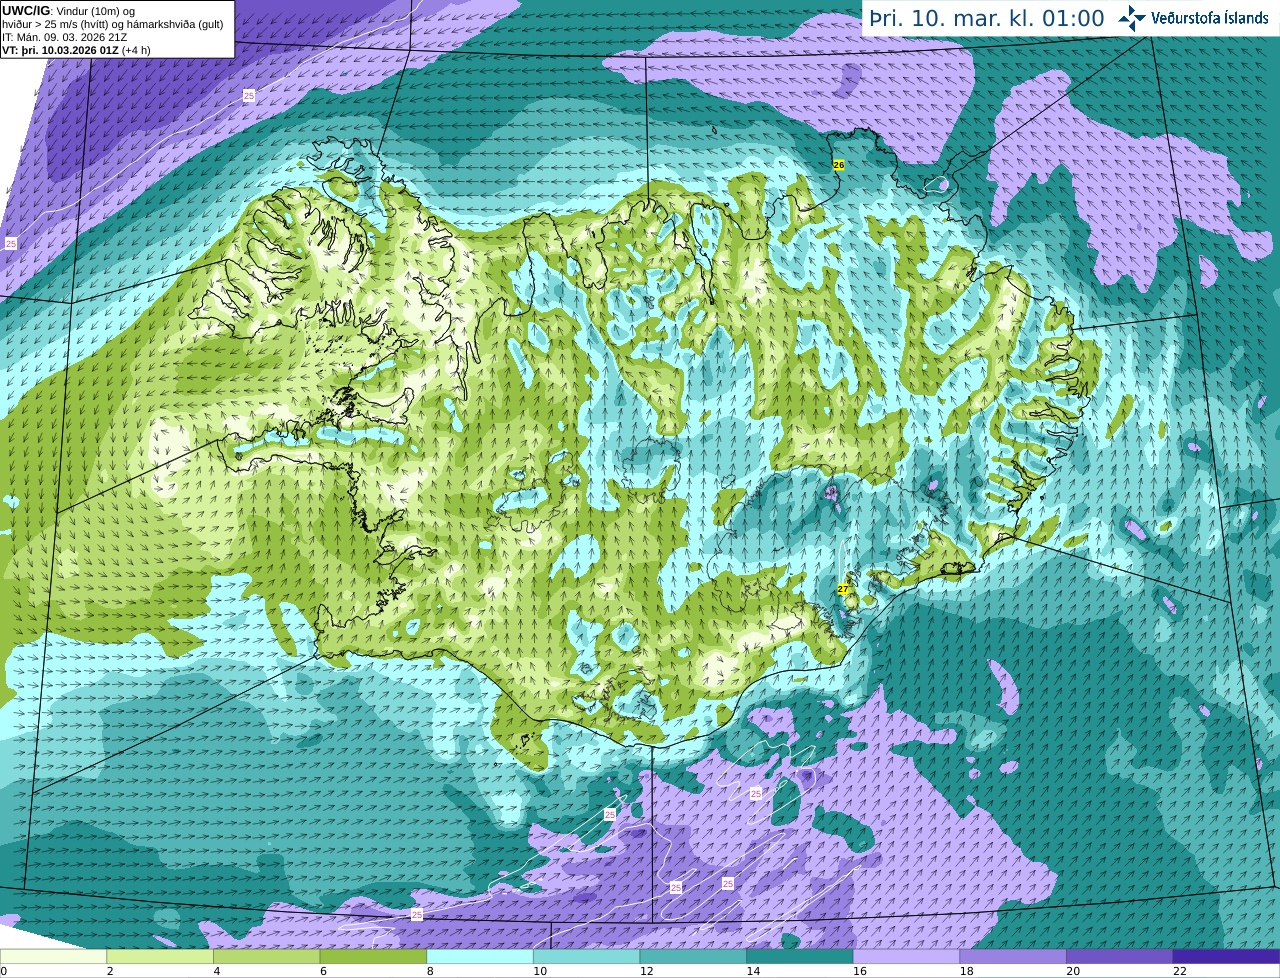Select the date label 'Þri. 10. mar. kl. 01:00'

987,19
